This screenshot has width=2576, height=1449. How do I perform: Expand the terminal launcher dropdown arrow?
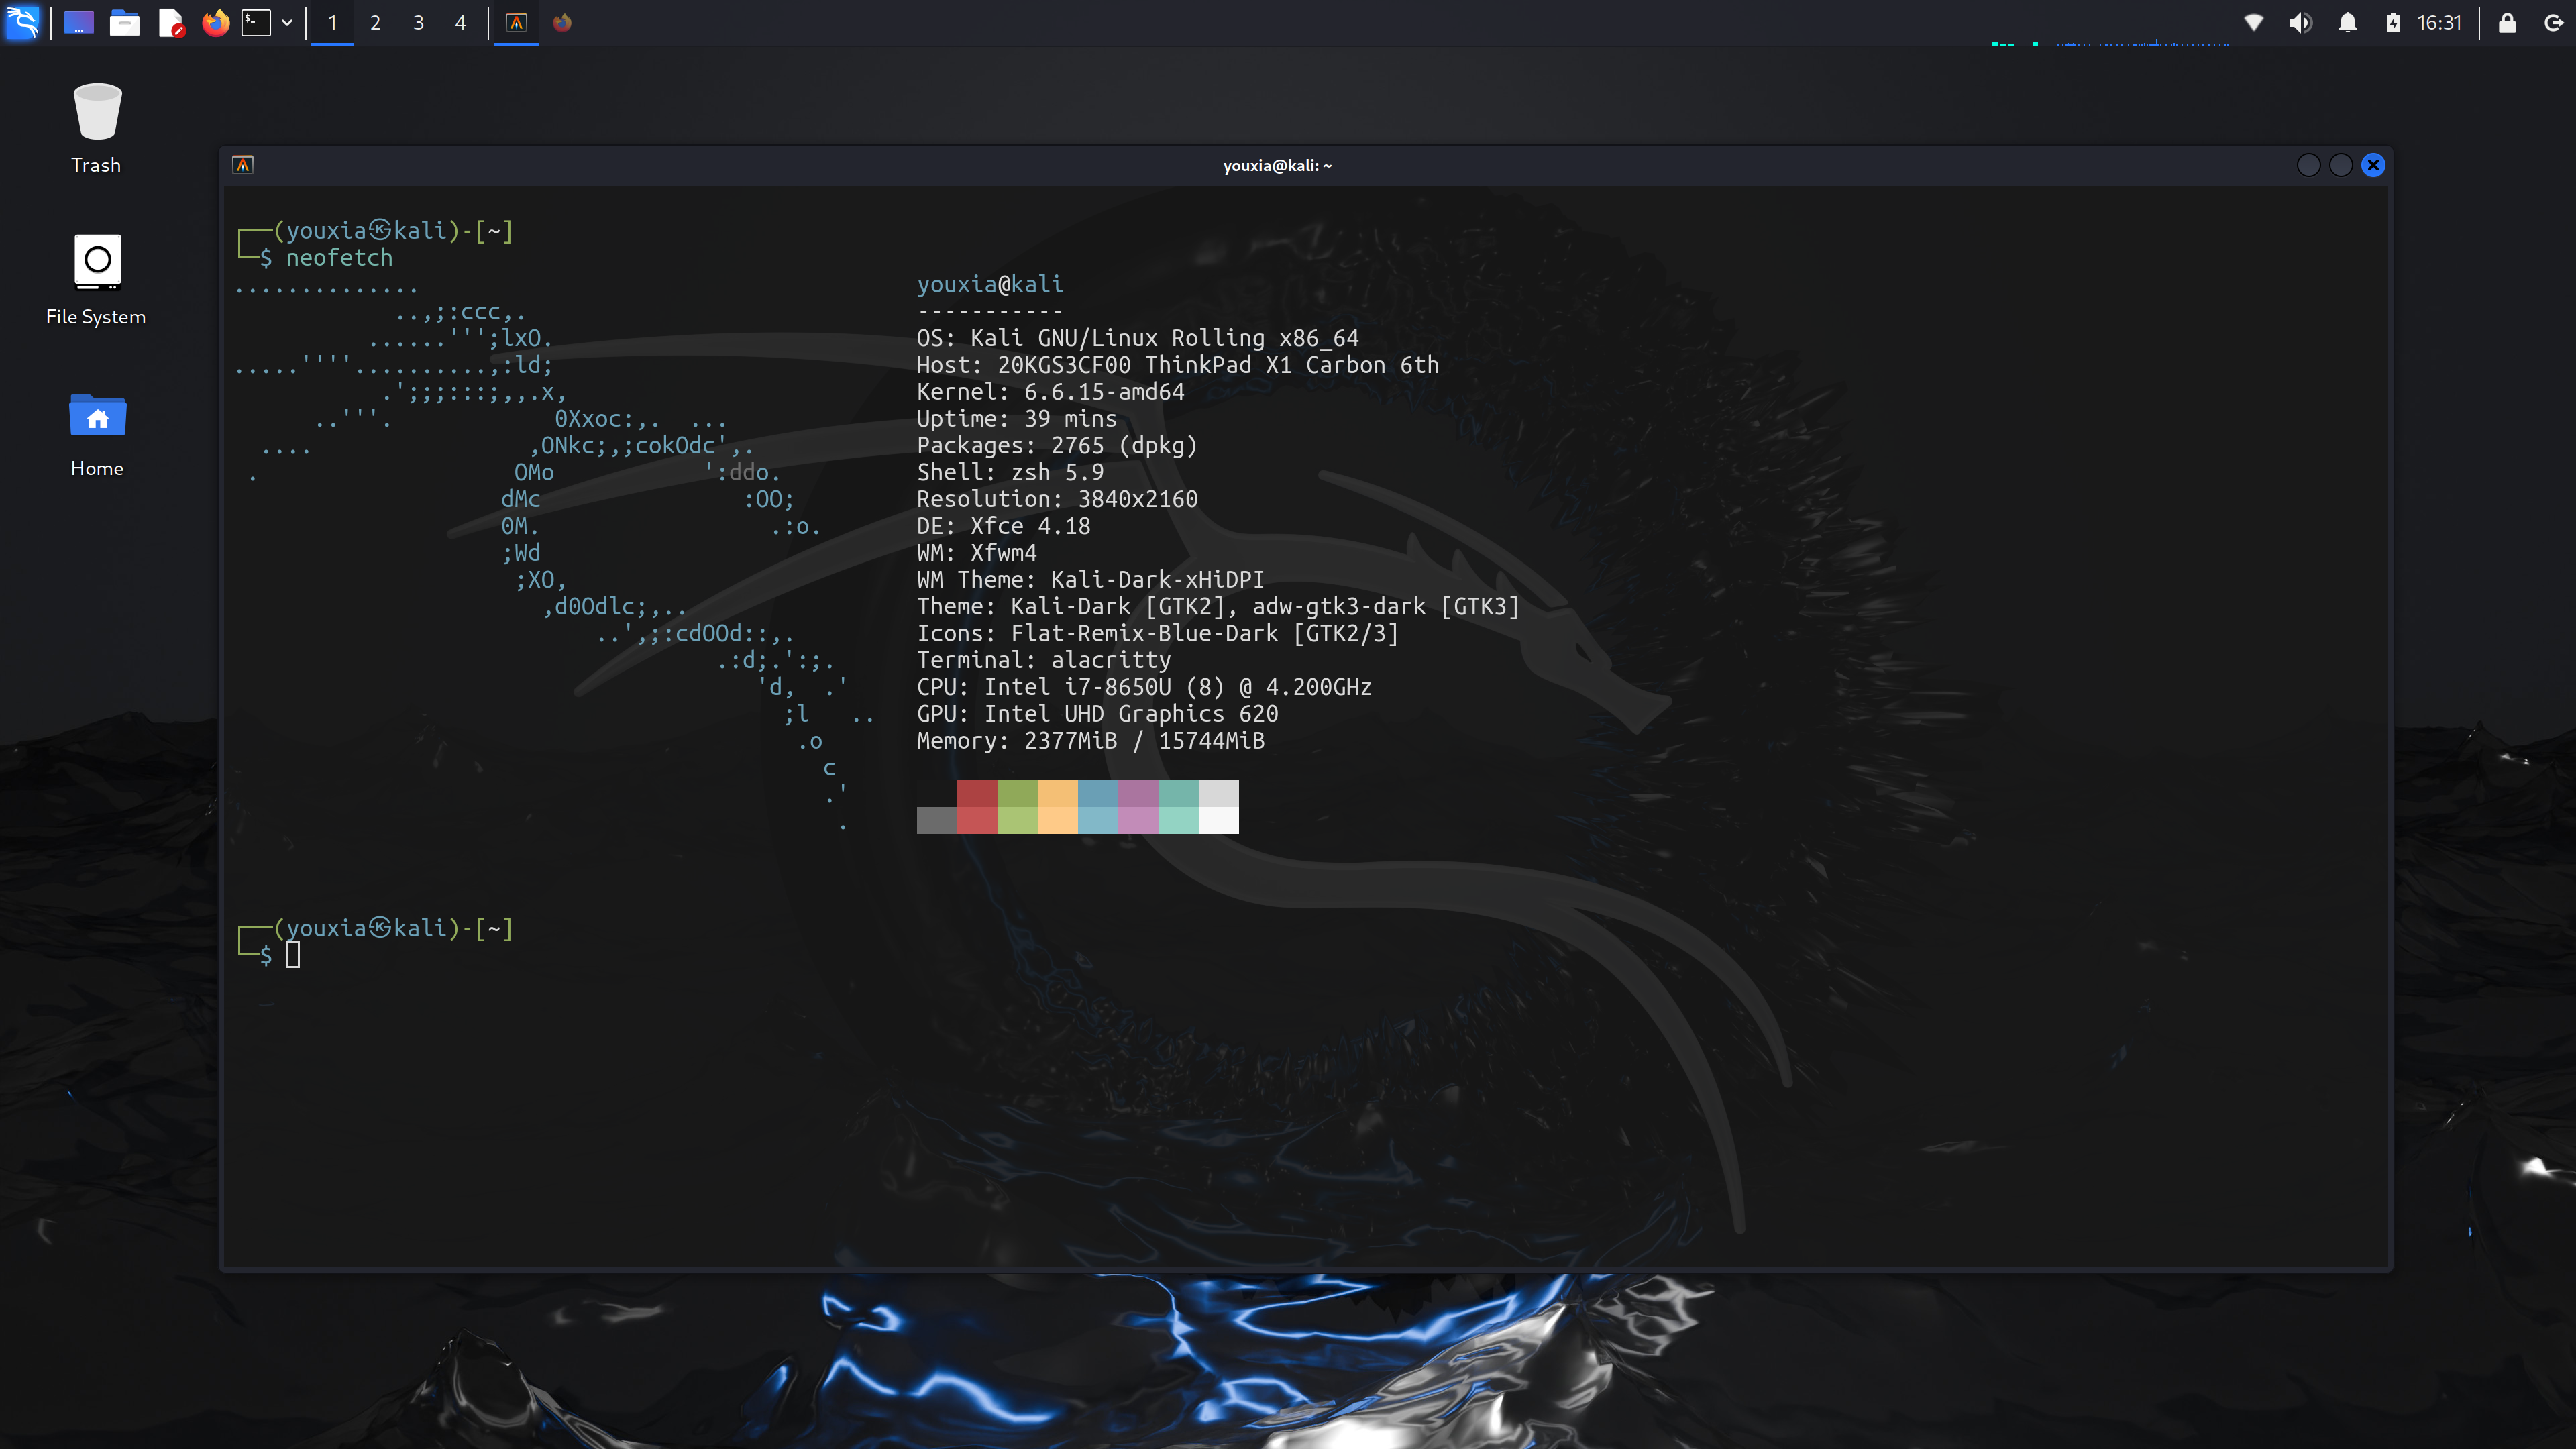(287, 22)
